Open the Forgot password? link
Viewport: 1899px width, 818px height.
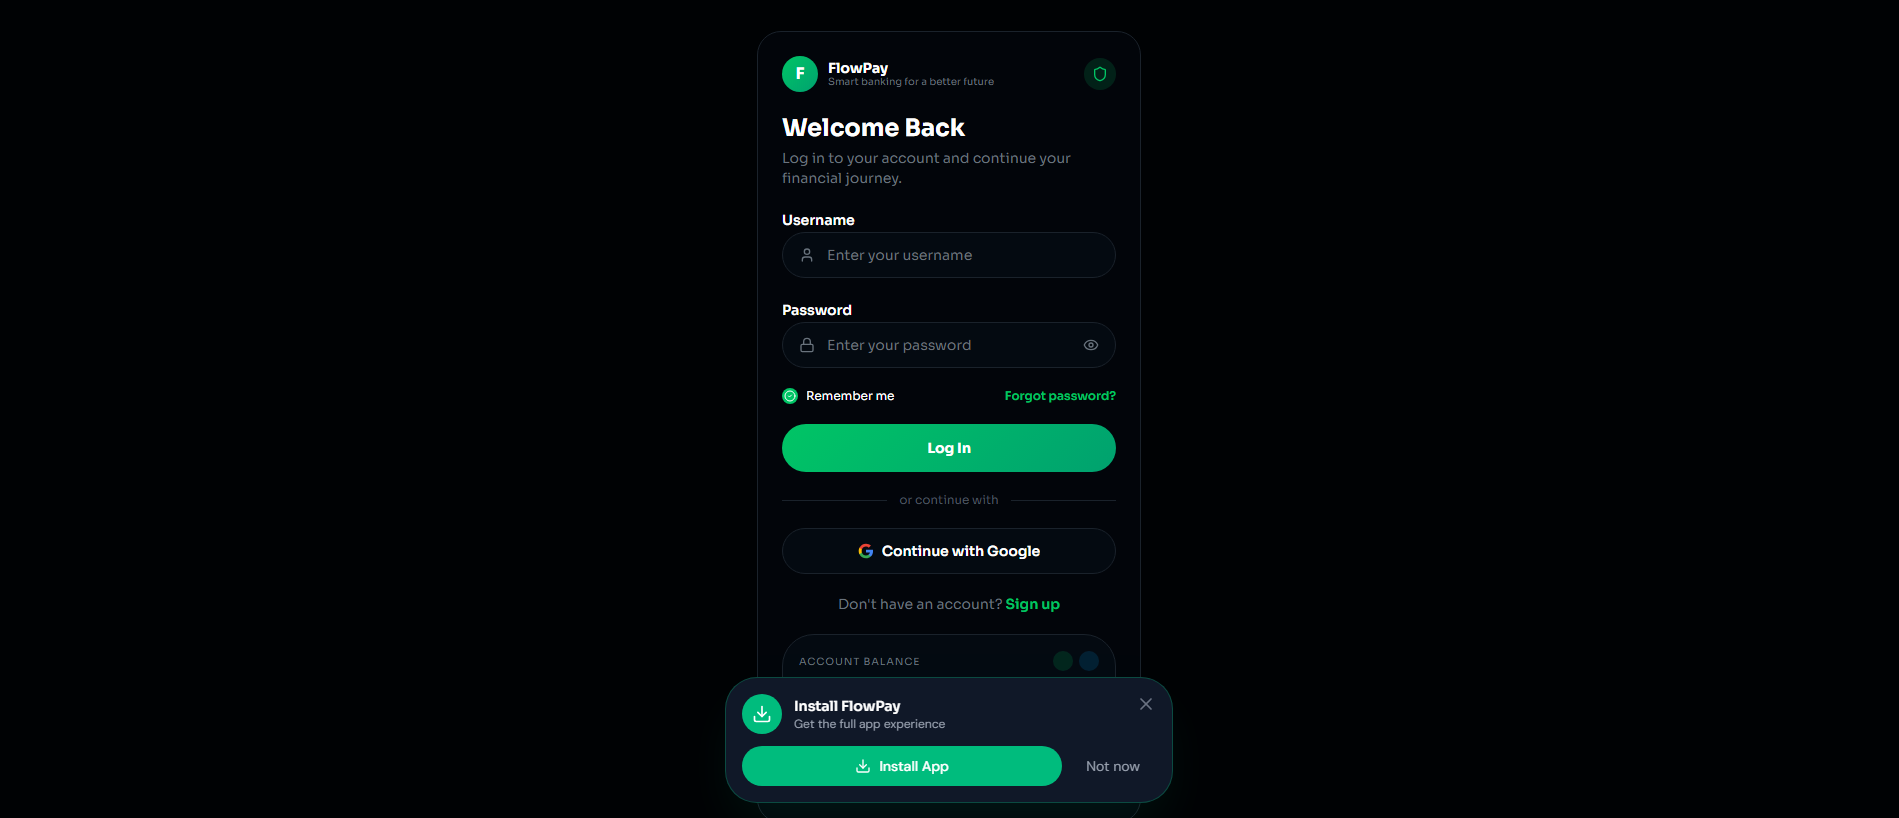click(x=1060, y=396)
